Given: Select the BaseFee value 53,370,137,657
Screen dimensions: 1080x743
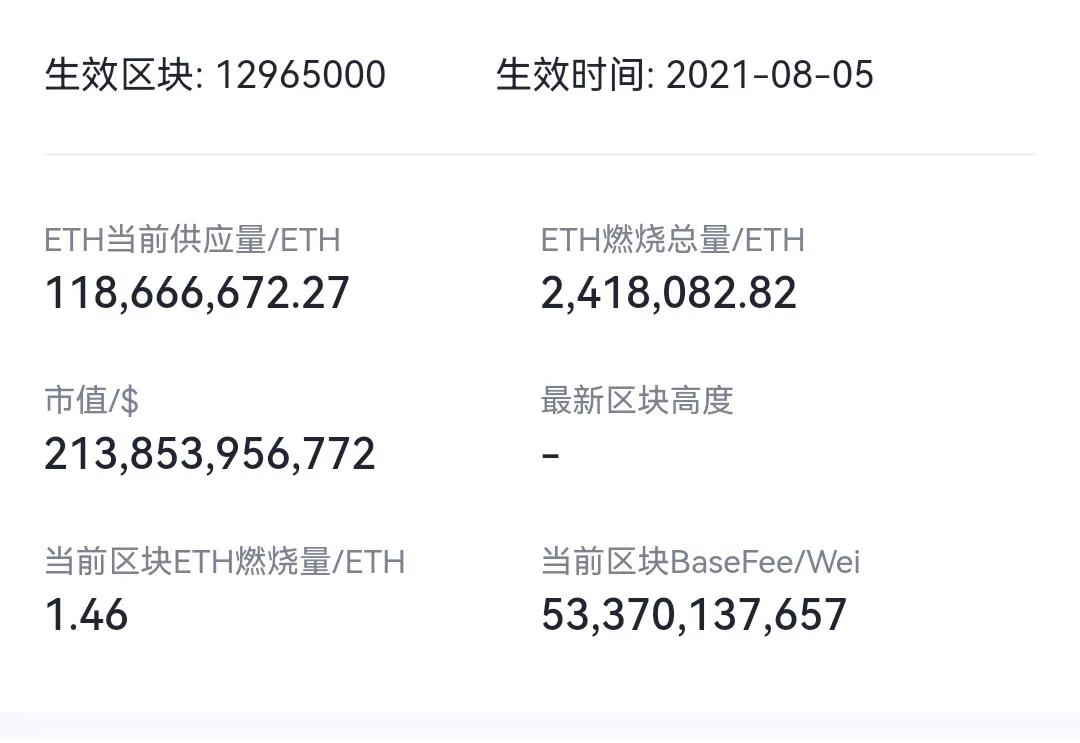Looking at the screenshot, I should click(x=694, y=614).
